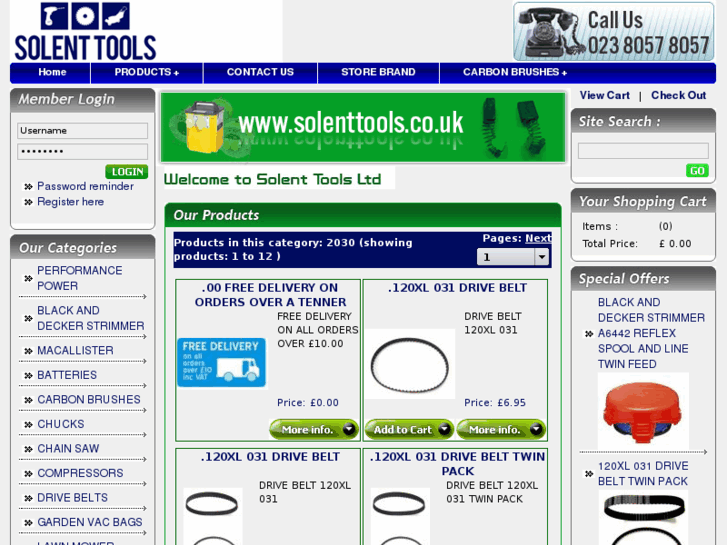Click twin pack belt image in Special Offers
This screenshot has width=727, height=545.
[643, 518]
